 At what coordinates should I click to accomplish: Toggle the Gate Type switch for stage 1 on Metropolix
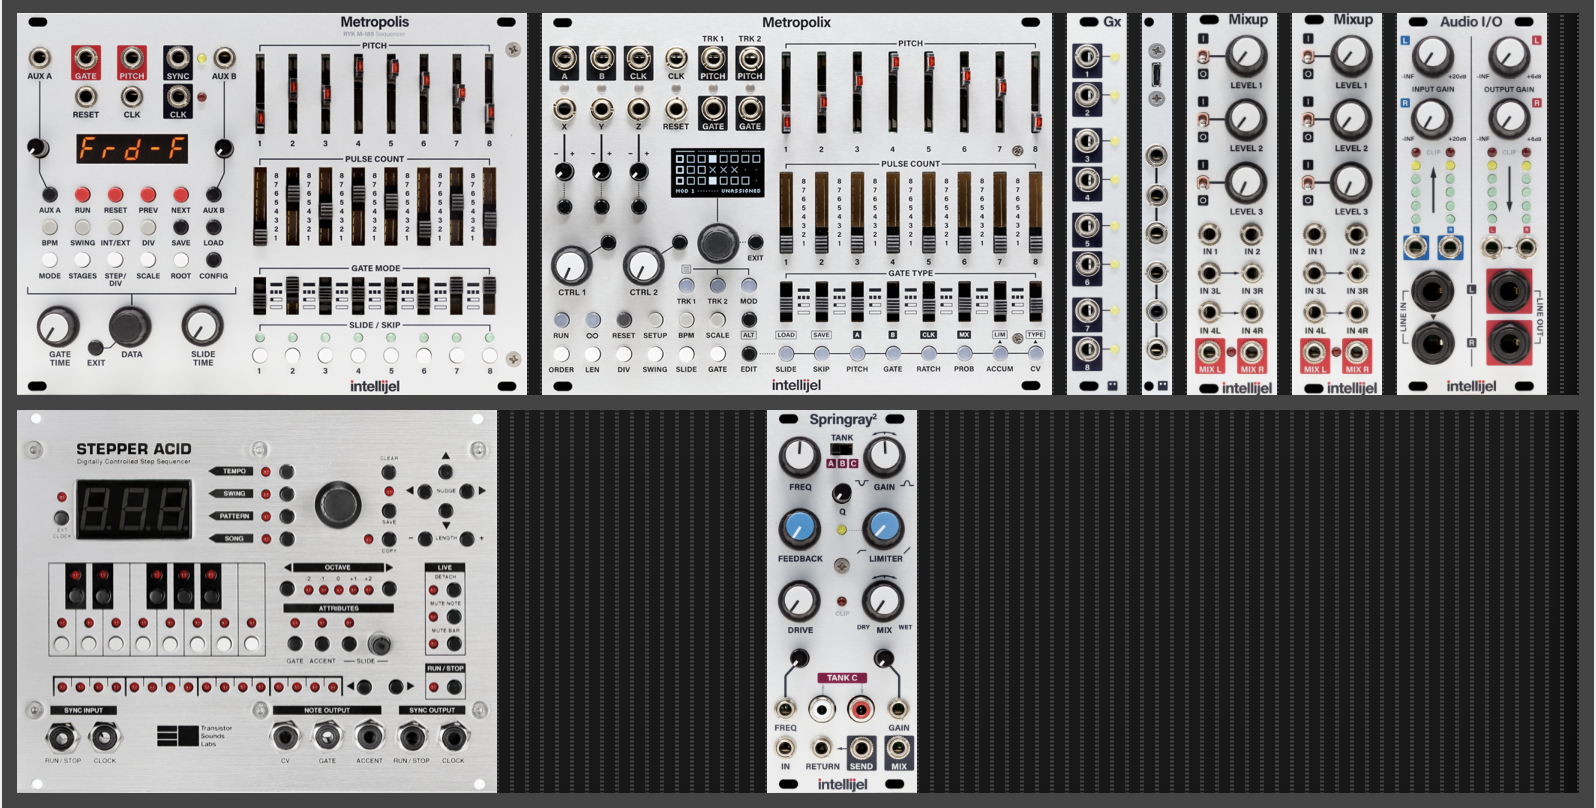(786, 301)
